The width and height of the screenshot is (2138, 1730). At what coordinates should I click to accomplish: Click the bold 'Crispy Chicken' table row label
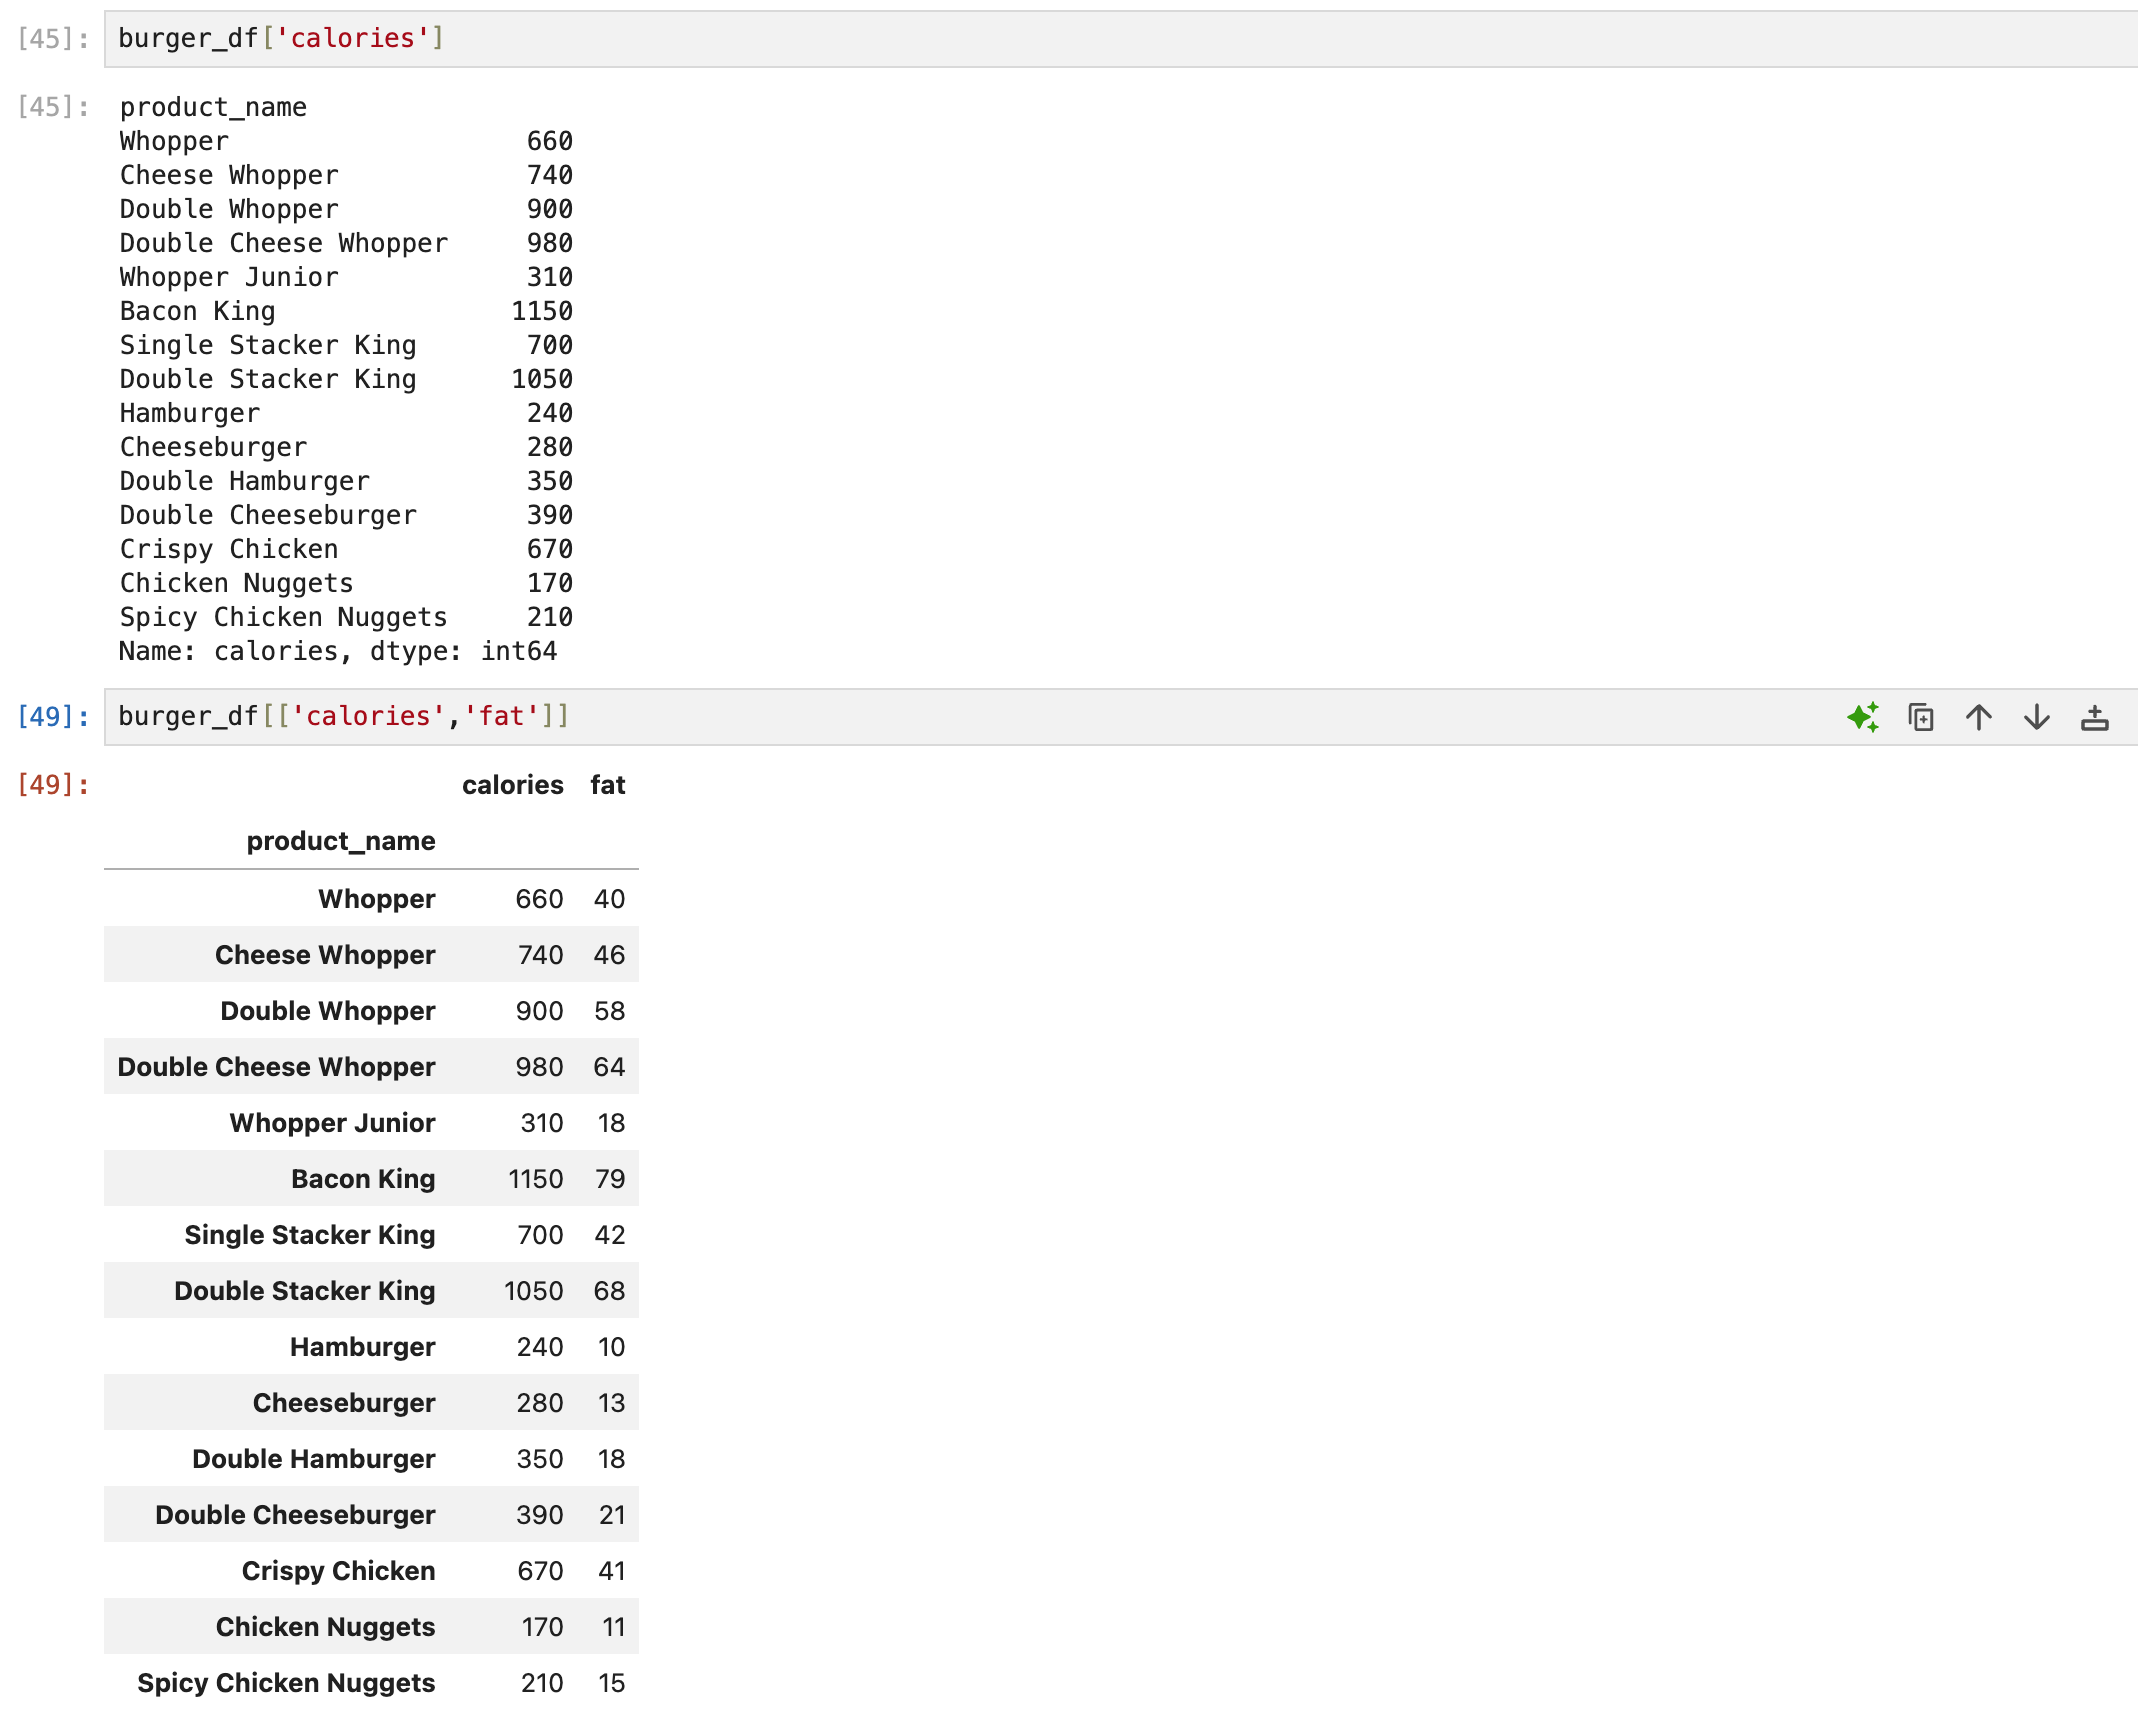click(339, 1571)
